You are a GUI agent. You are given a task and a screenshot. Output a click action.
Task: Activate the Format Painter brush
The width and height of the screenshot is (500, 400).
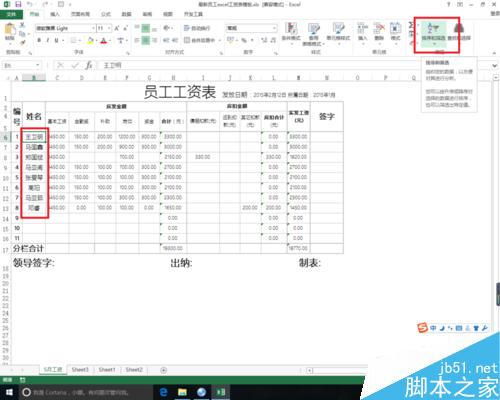pos(22,42)
